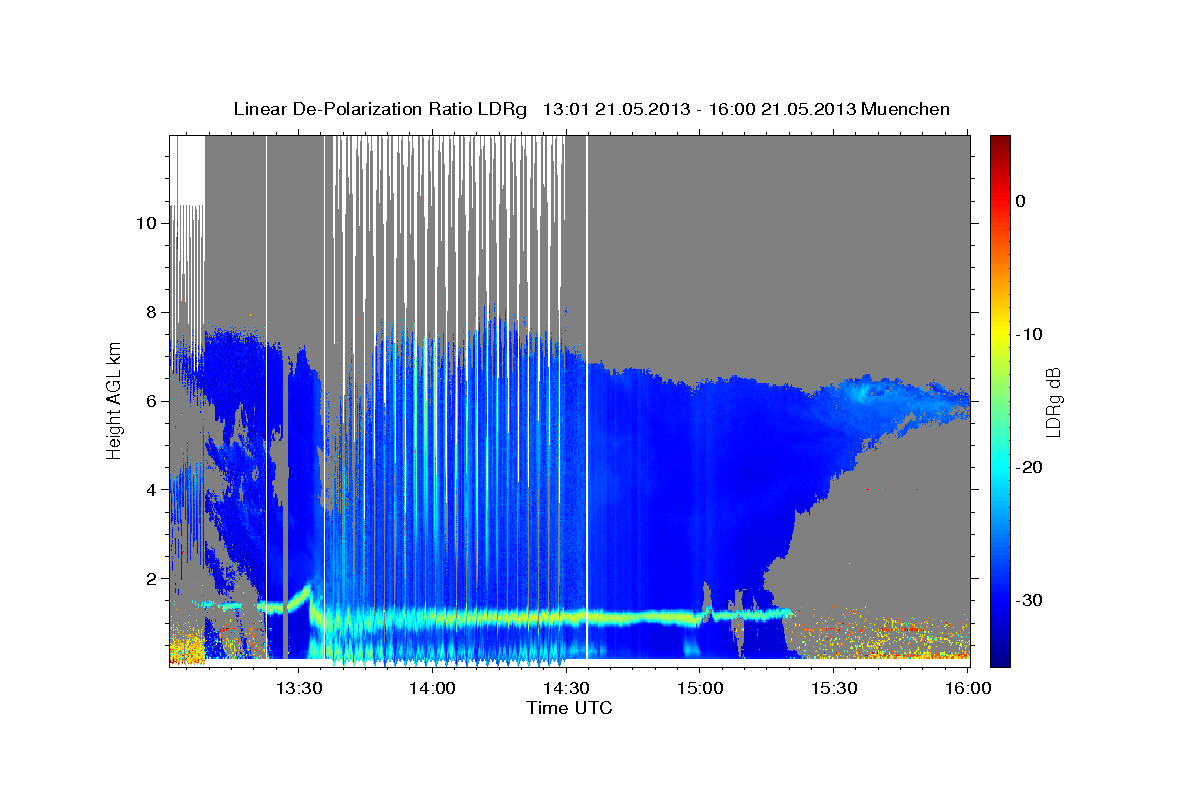Click the '13:01 21.05.2013' start time in title

pos(616,109)
